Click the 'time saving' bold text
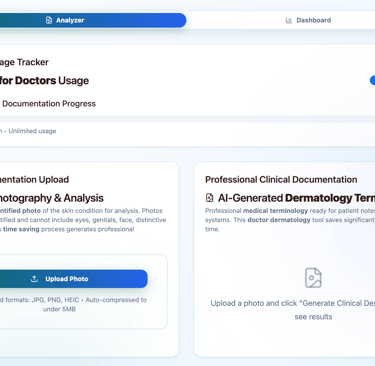The image size is (375, 366). [21, 229]
